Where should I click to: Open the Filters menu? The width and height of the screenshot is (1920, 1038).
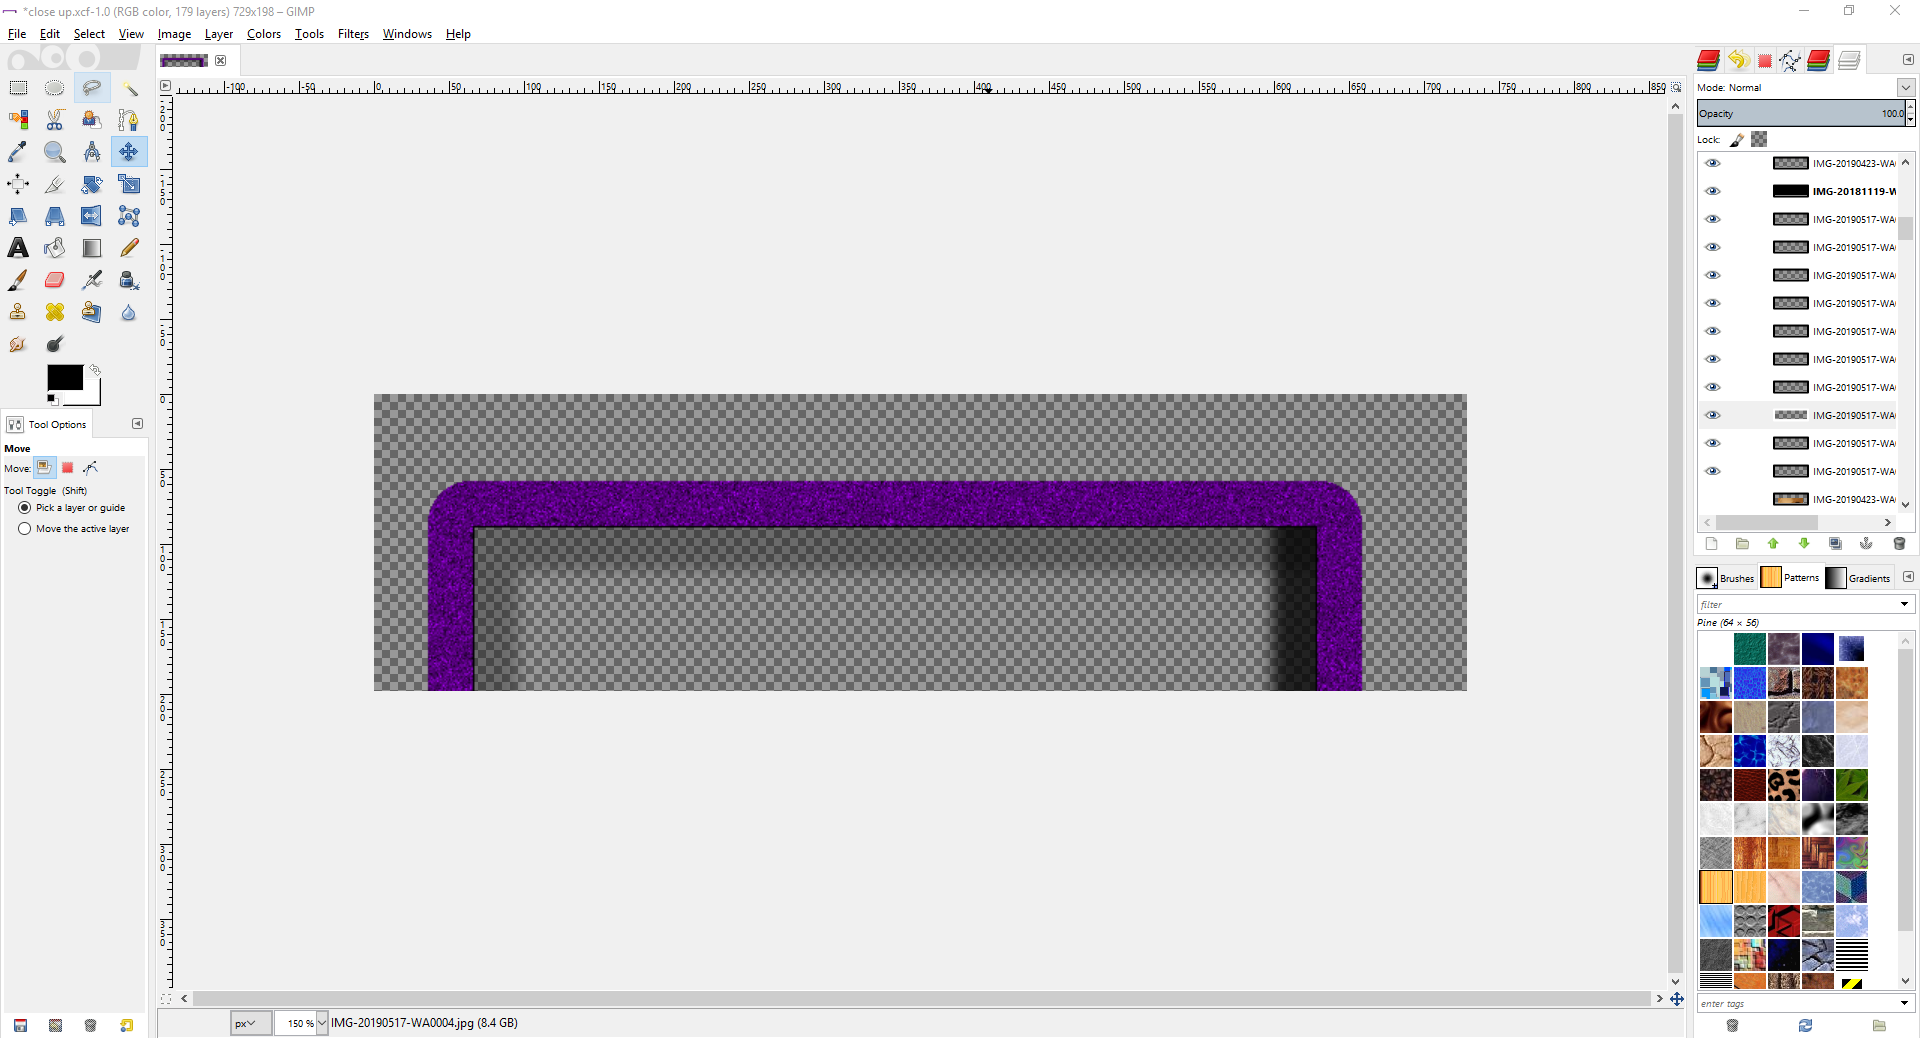click(353, 34)
